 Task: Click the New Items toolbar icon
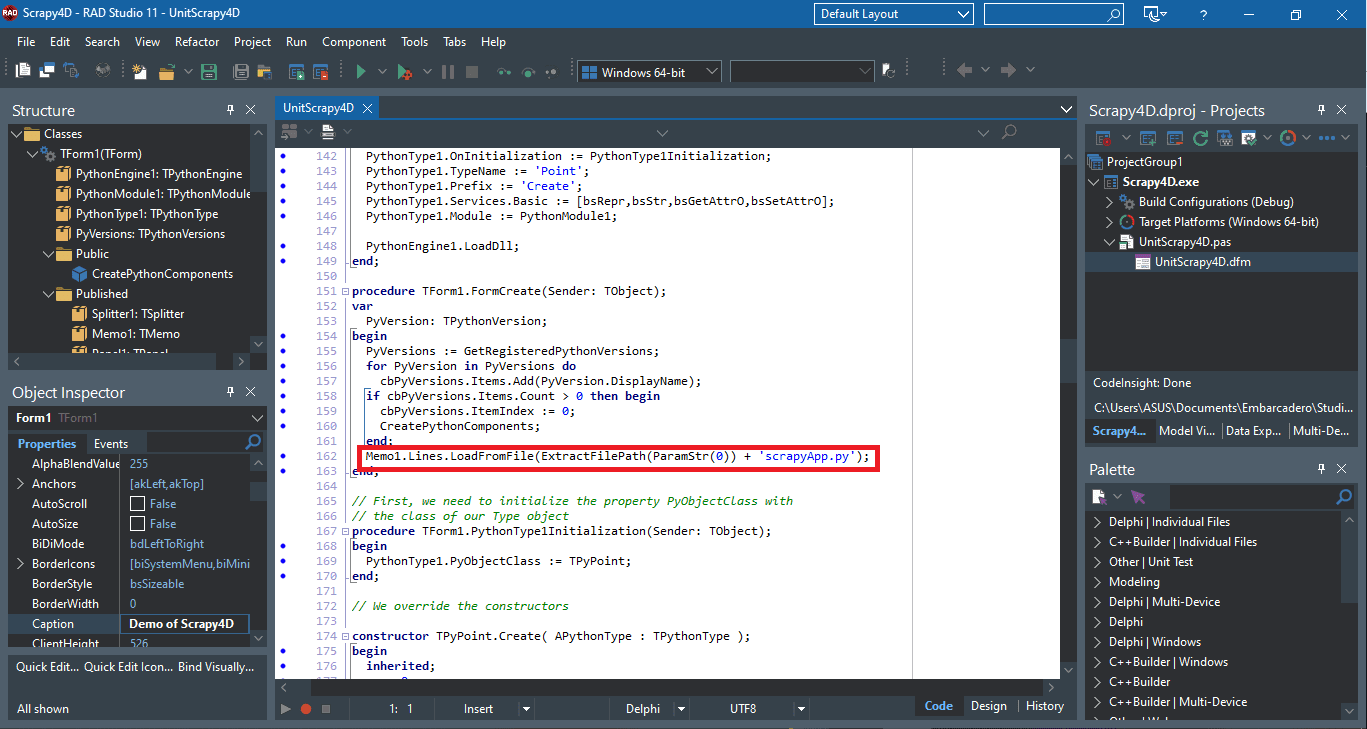[139, 71]
